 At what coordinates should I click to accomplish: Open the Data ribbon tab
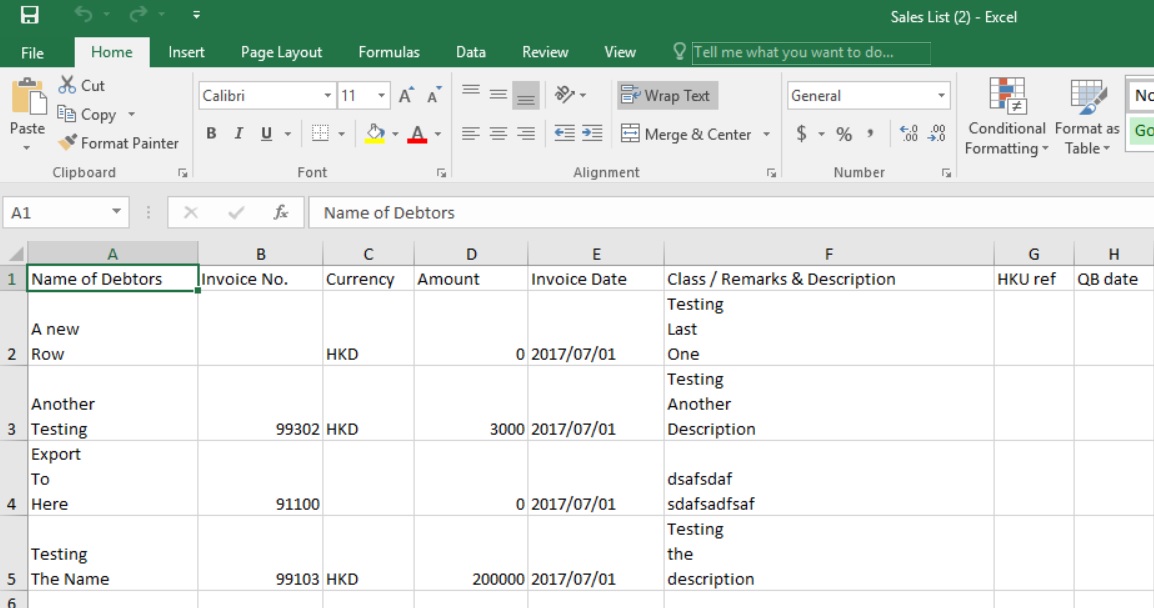(x=470, y=52)
